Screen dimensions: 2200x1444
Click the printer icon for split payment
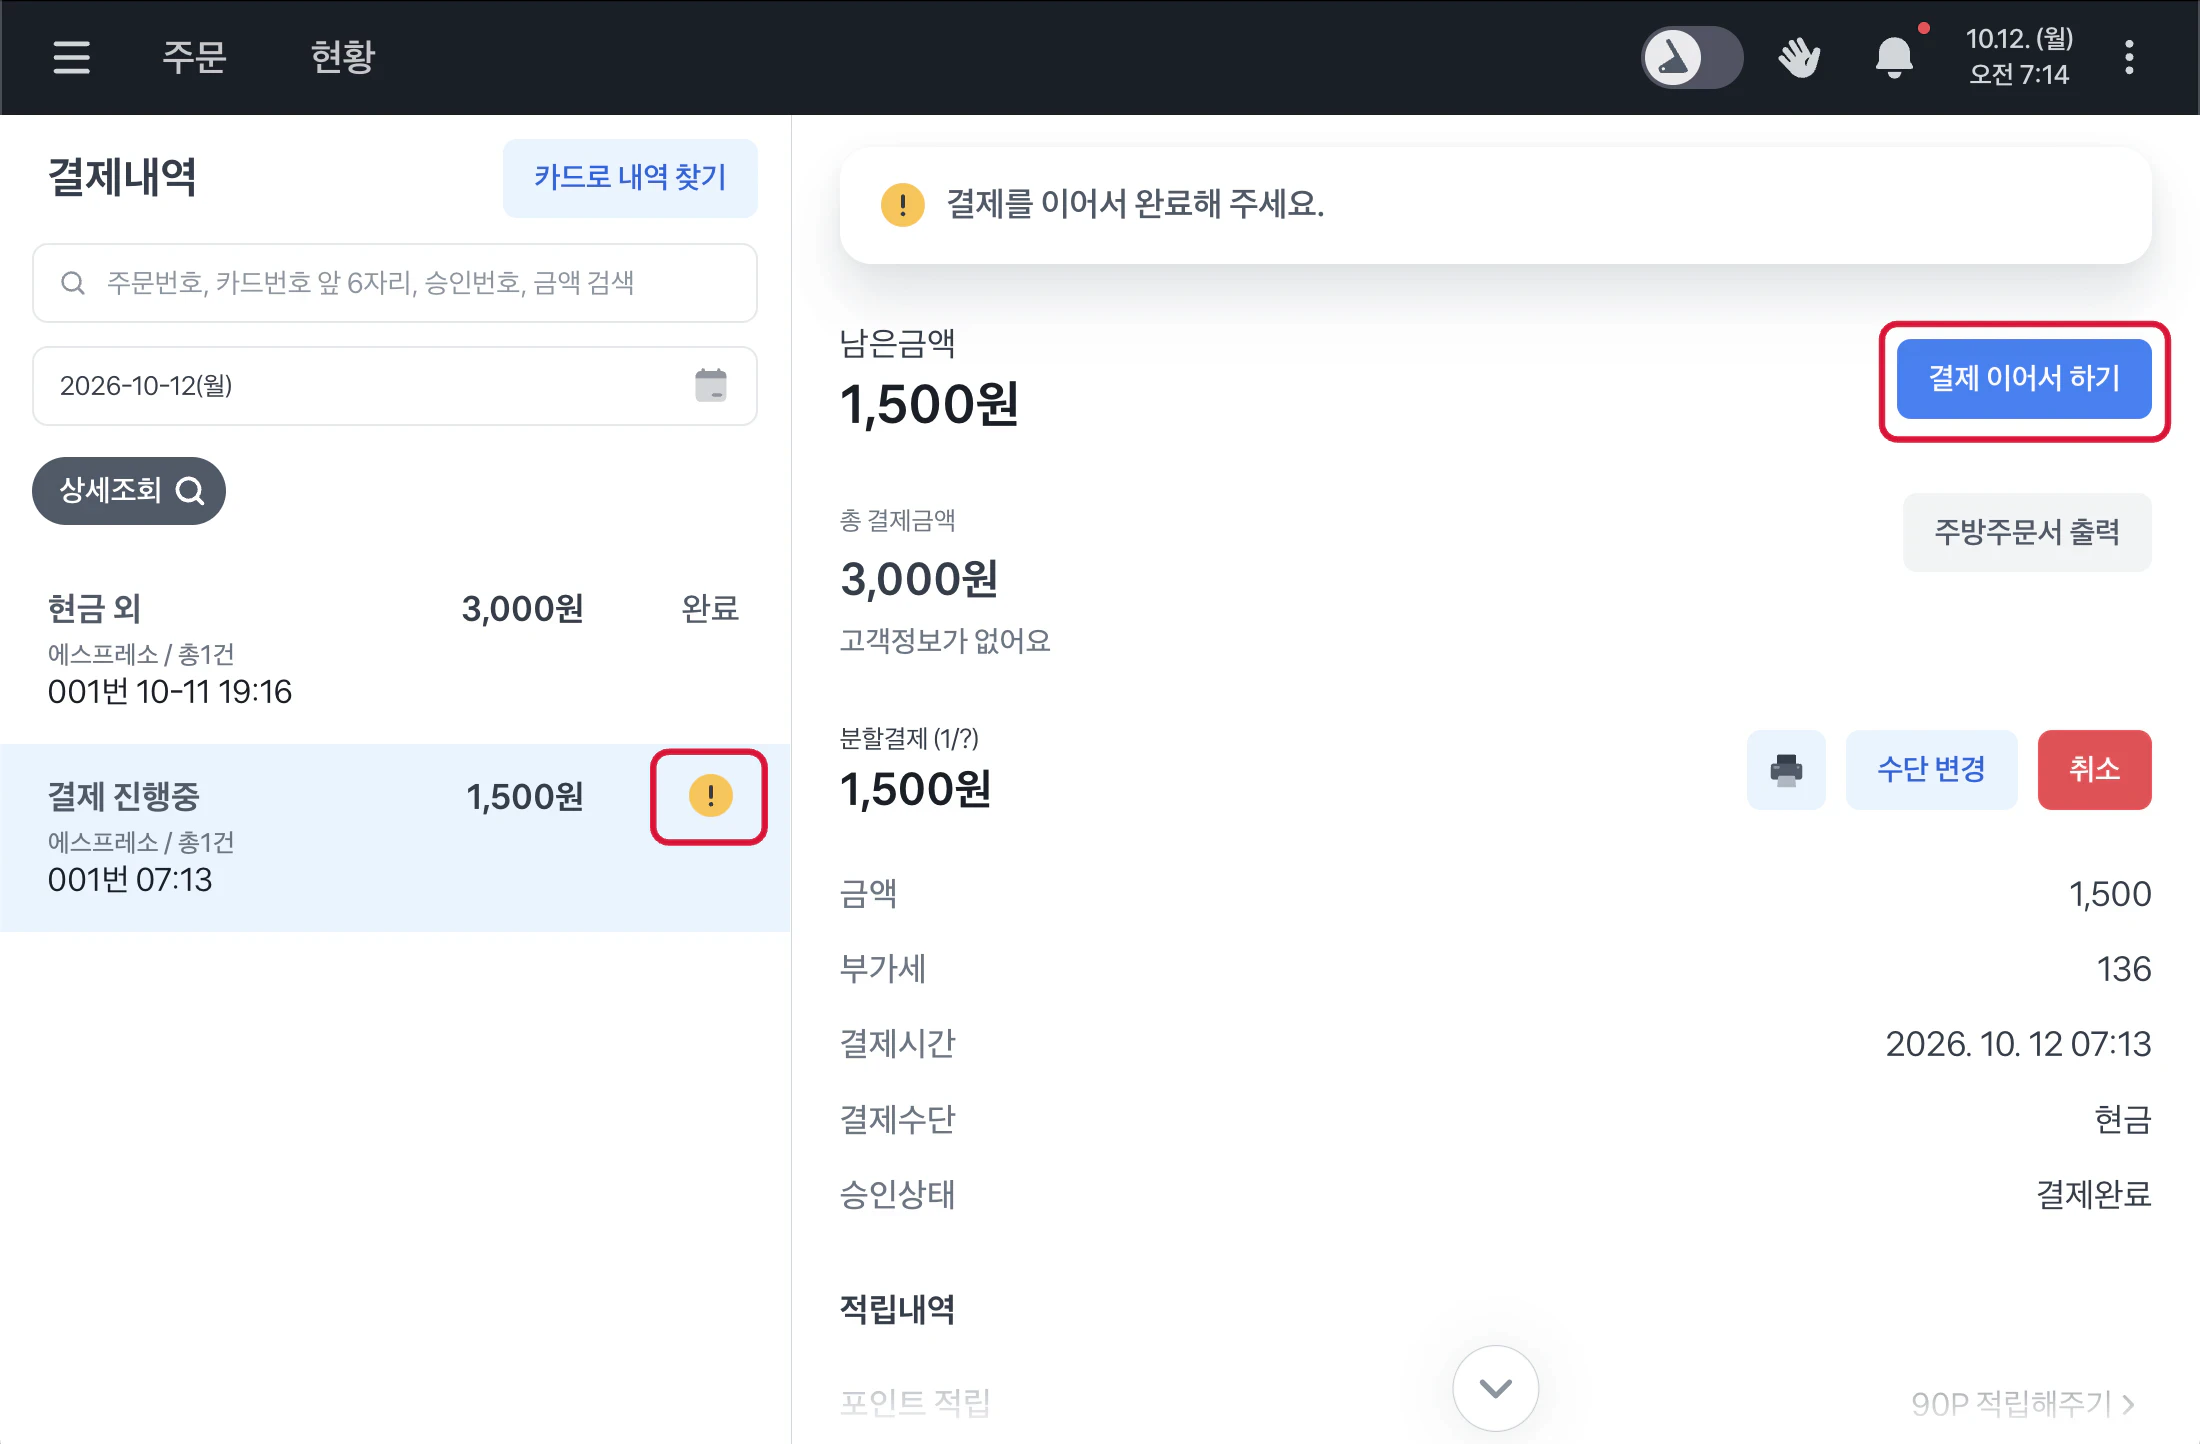1786,770
